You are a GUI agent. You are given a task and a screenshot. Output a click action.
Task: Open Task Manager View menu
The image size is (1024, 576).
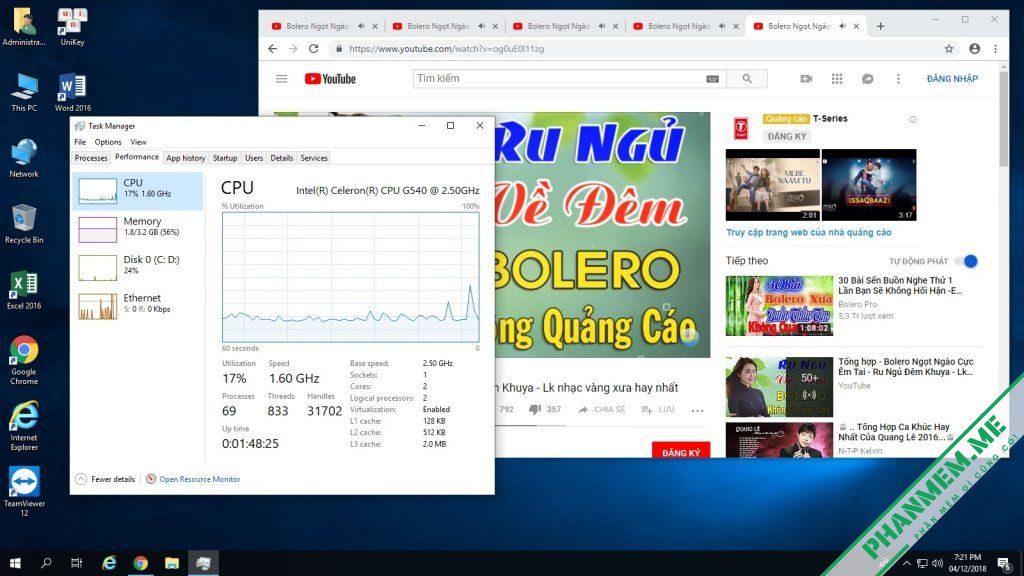138,142
